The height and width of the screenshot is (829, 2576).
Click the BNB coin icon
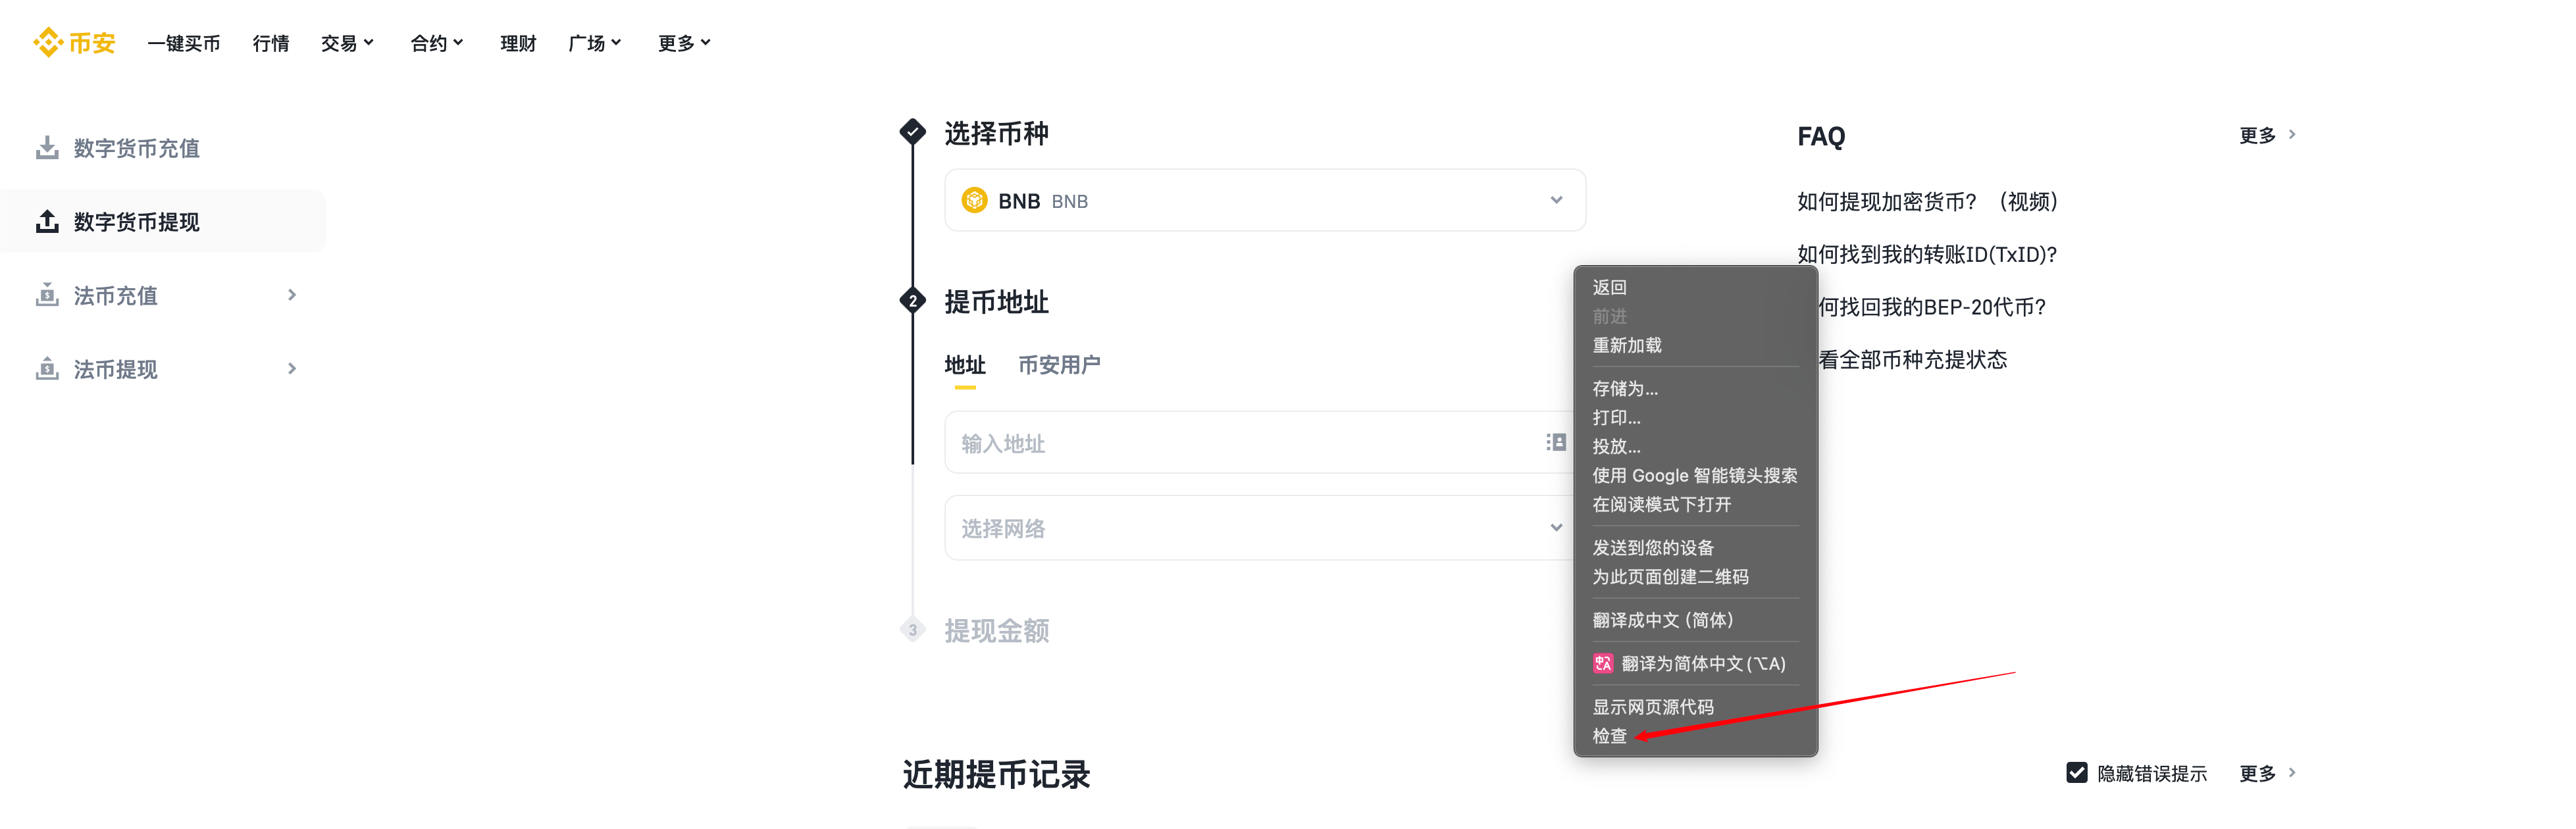974,201
